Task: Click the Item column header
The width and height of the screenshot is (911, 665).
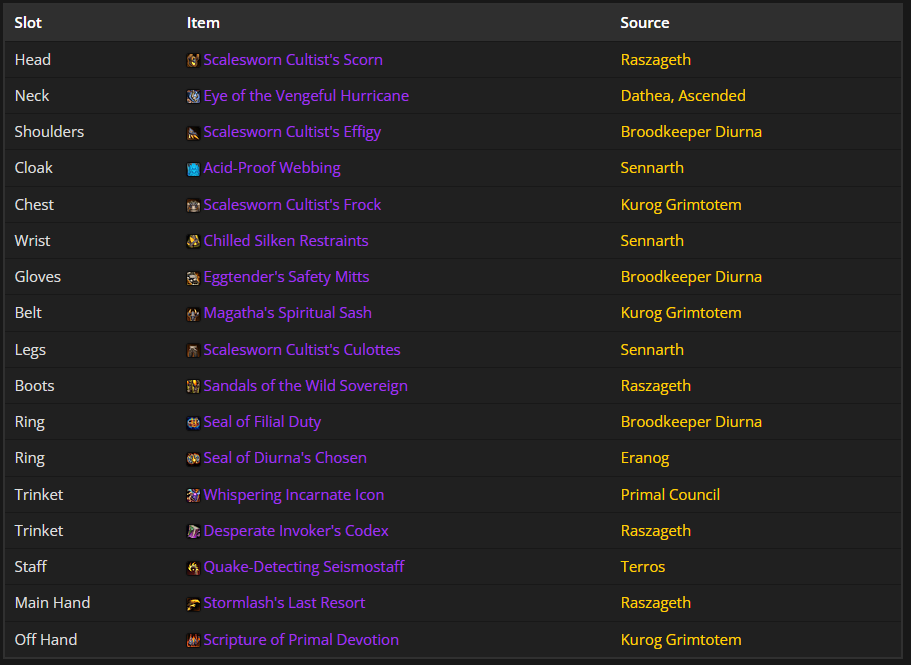Action: tap(203, 22)
